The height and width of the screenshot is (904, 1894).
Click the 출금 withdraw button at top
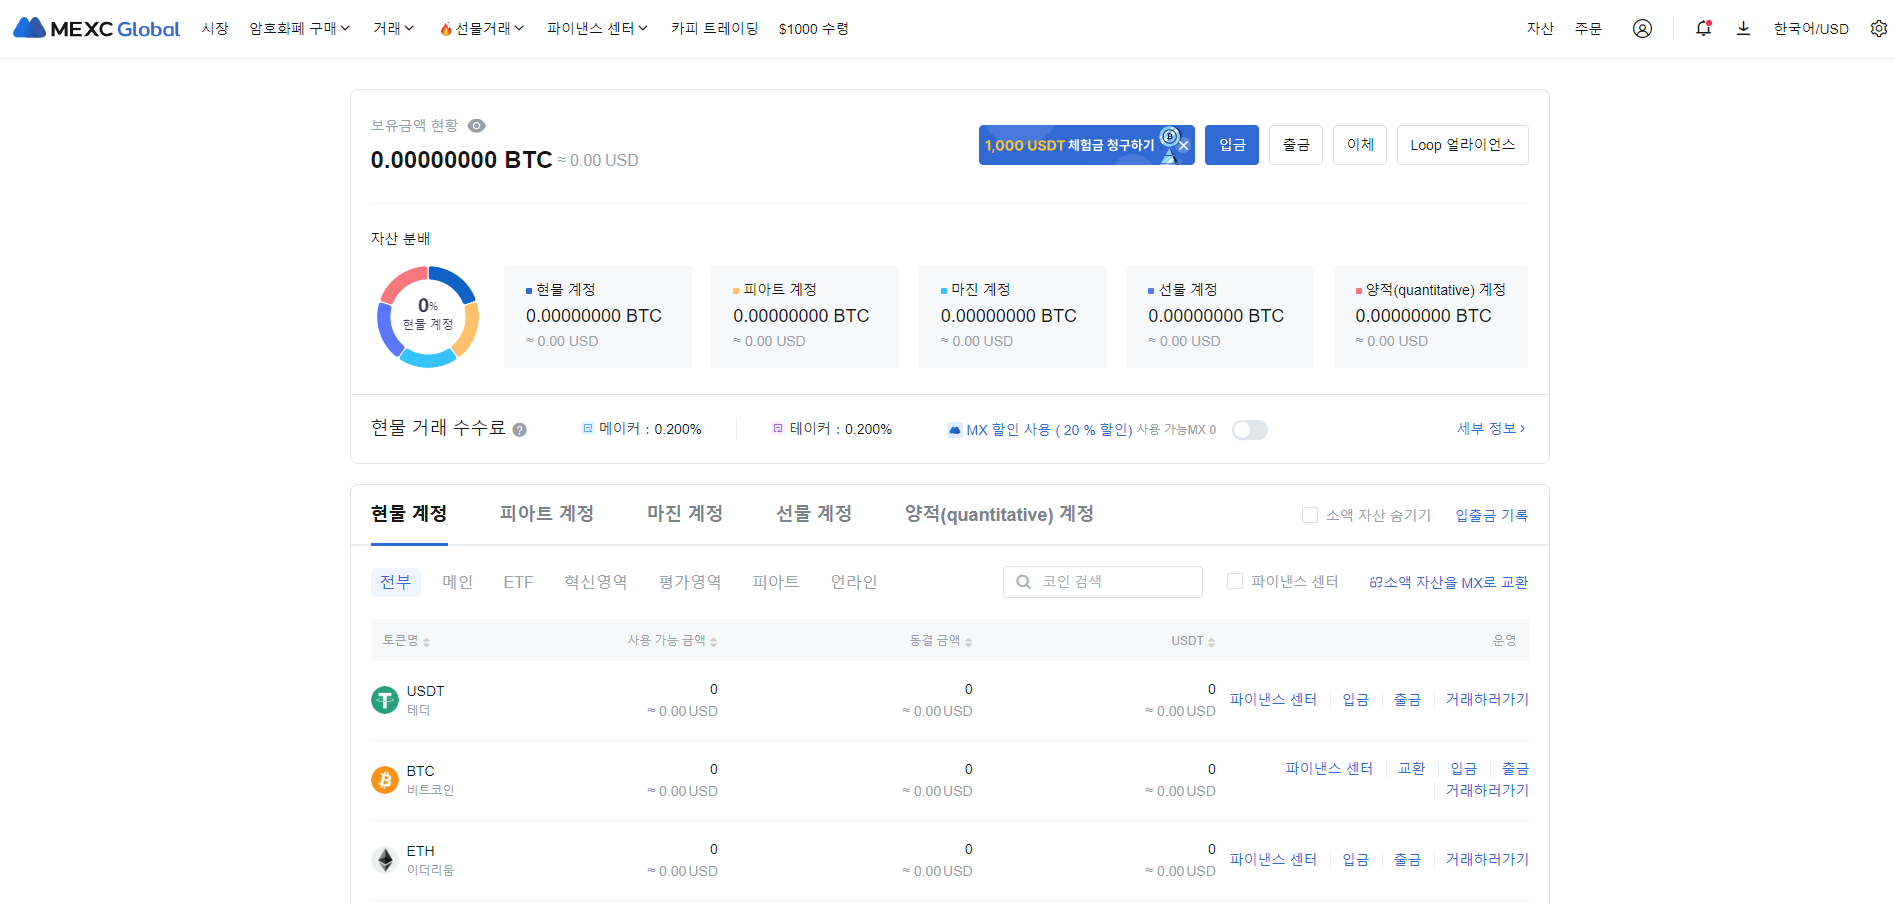coord(1296,145)
